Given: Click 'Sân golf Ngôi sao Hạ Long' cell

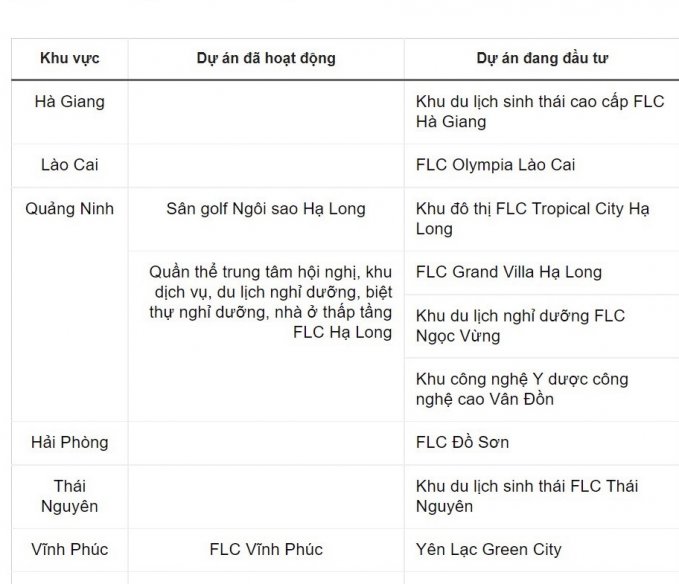Looking at the screenshot, I should (x=266, y=209).
